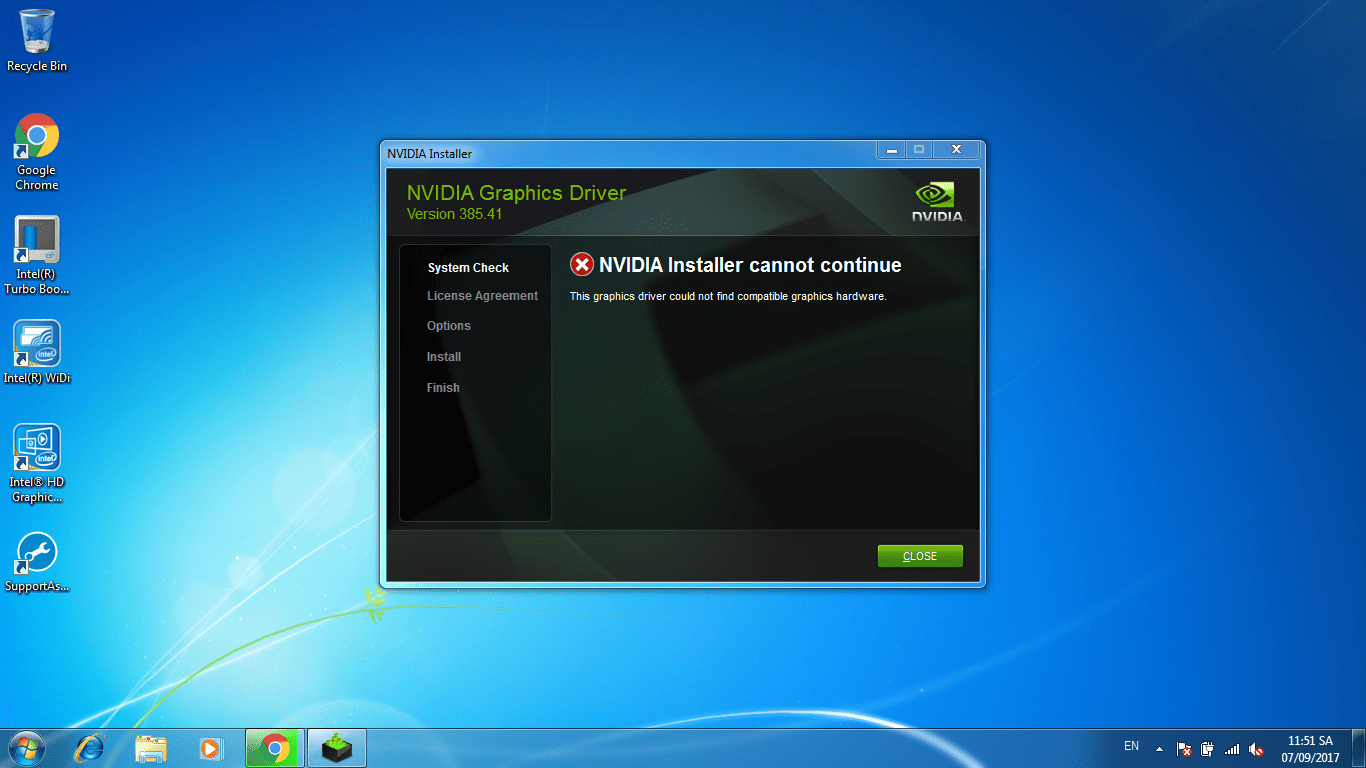Open the Recycle Bin desktop icon

[x=37, y=40]
